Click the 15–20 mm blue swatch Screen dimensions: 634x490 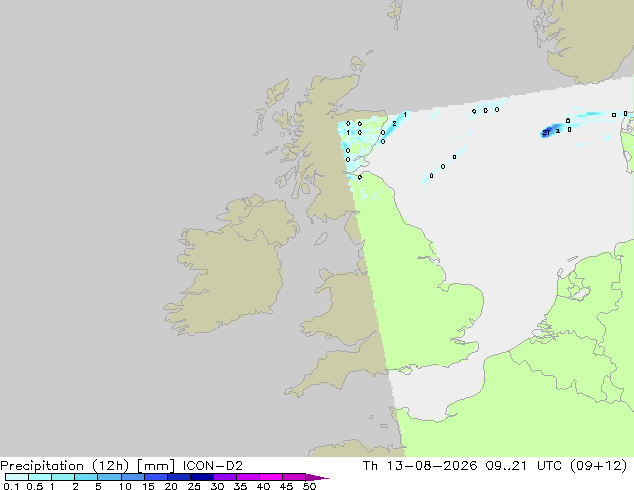point(156,477)
